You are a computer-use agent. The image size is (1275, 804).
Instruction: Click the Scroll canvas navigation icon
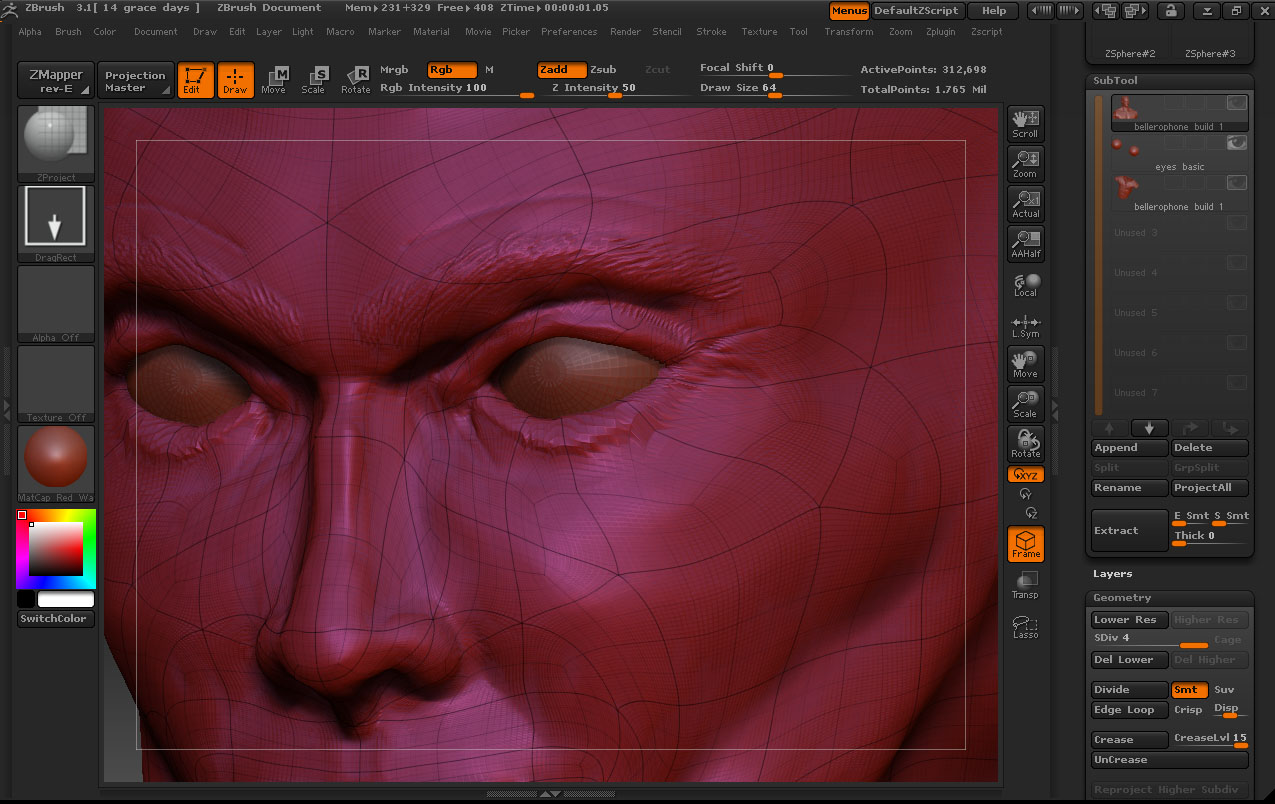tap(1025, 124)
